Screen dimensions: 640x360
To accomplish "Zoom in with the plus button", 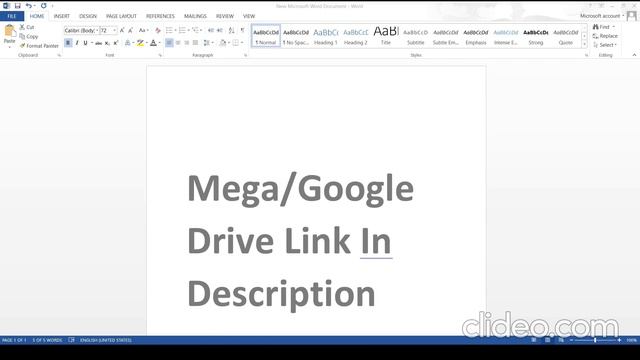I will click(619, 340).
